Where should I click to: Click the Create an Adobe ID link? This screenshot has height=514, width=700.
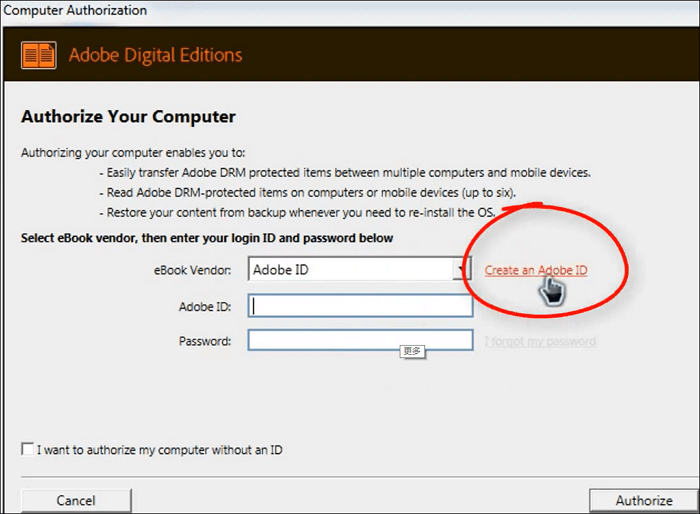tap(536, 270)
